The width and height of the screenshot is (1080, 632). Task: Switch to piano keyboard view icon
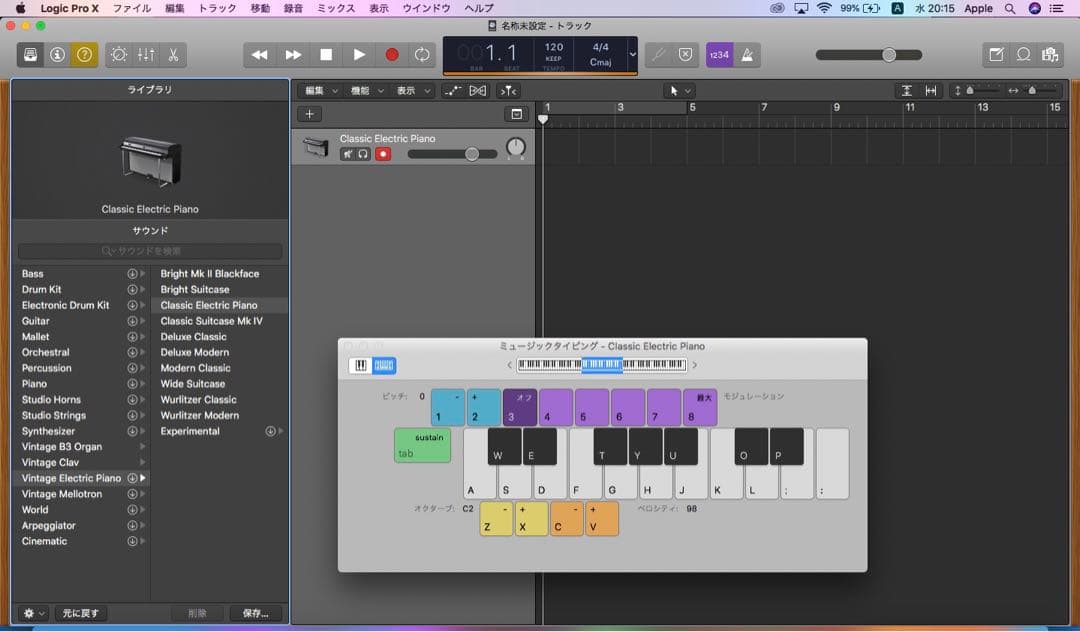tap(361, 366)
